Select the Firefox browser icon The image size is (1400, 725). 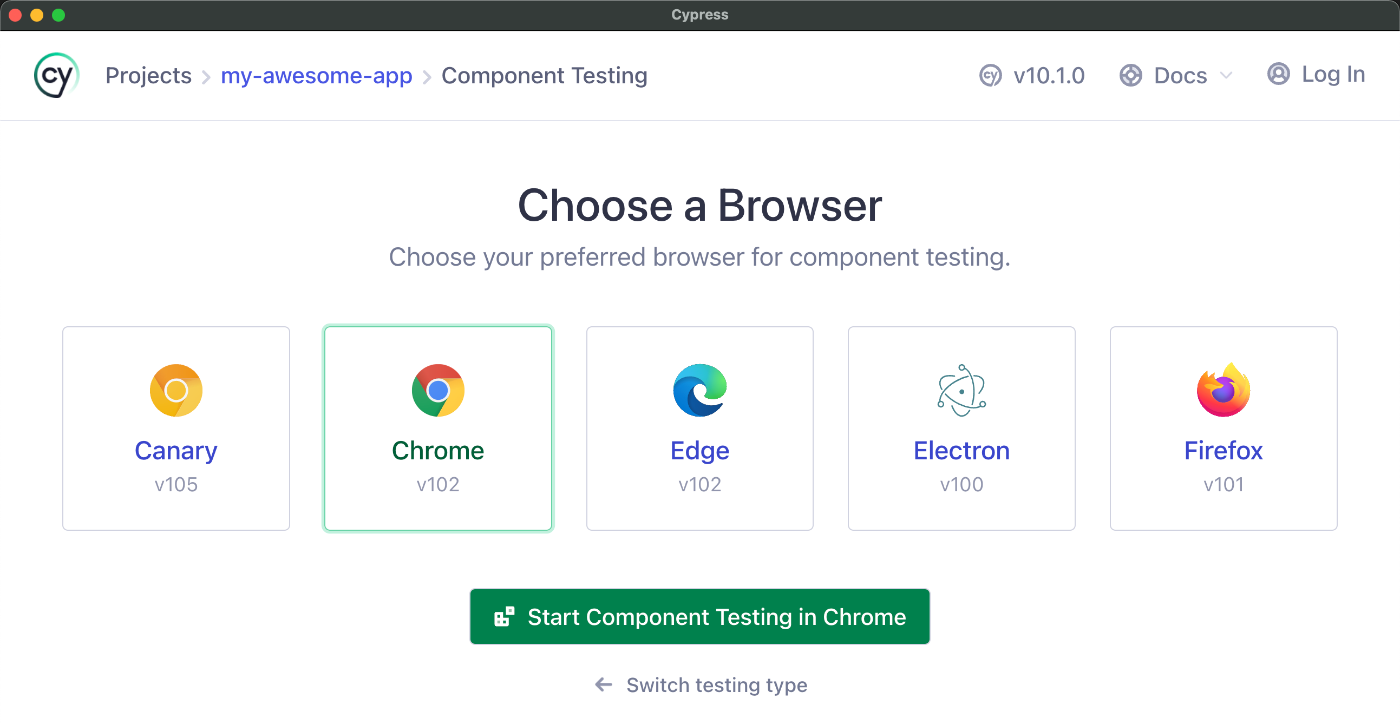click(1223, 390)
